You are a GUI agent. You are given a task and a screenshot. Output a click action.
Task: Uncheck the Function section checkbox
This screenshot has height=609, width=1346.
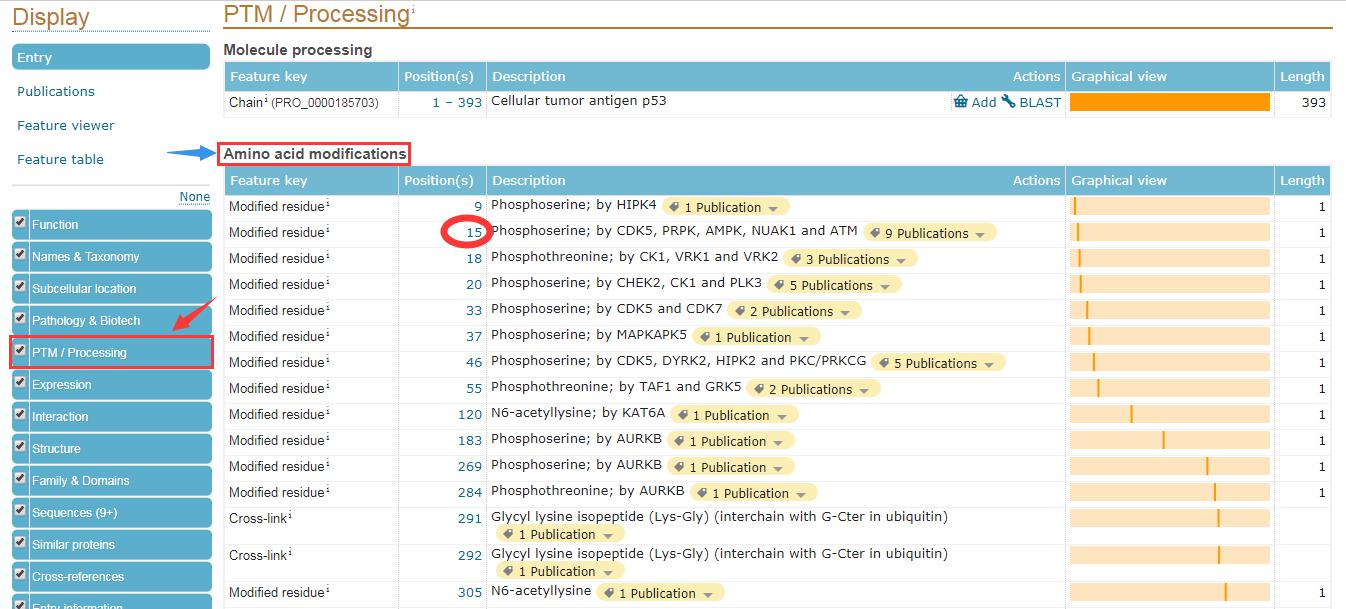click(x=21, y=222)
